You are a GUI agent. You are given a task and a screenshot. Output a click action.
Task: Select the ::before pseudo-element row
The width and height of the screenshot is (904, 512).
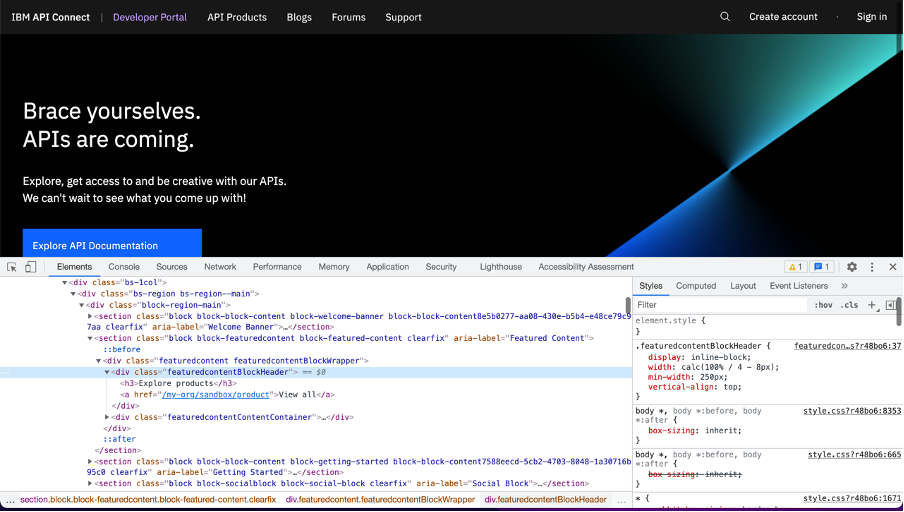(122, 350)
